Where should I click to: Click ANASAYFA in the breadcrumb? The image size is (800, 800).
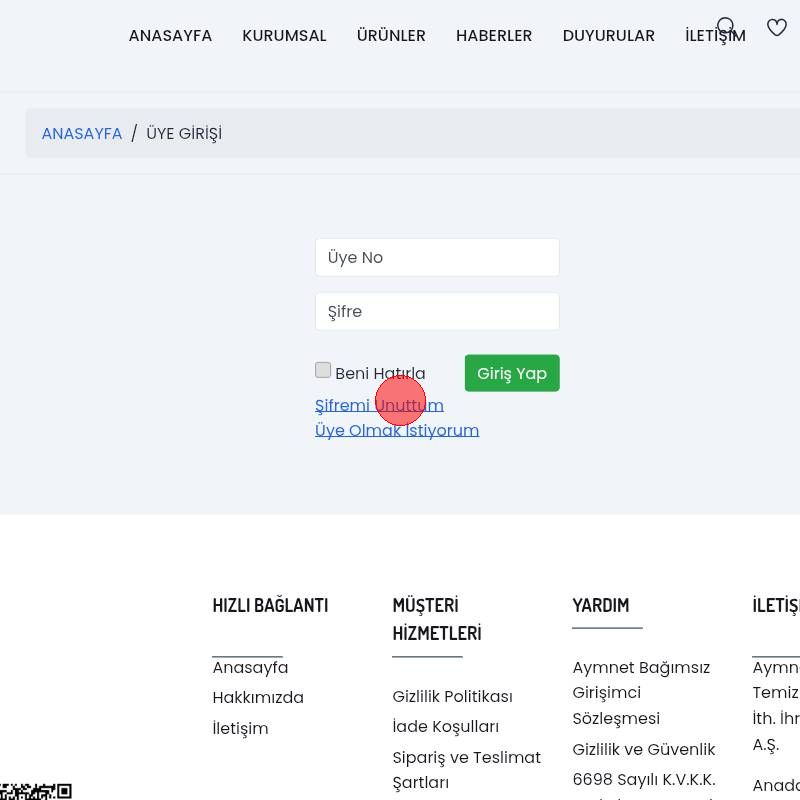tap(82, 134)
